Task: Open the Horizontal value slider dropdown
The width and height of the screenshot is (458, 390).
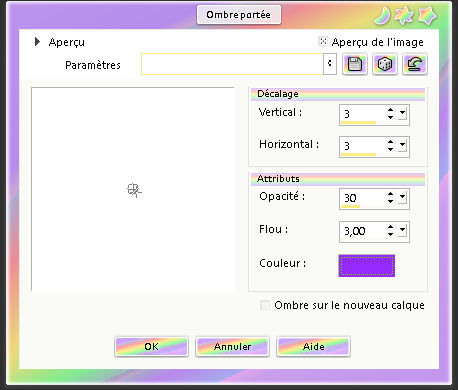Action: (x=402, y=145)
